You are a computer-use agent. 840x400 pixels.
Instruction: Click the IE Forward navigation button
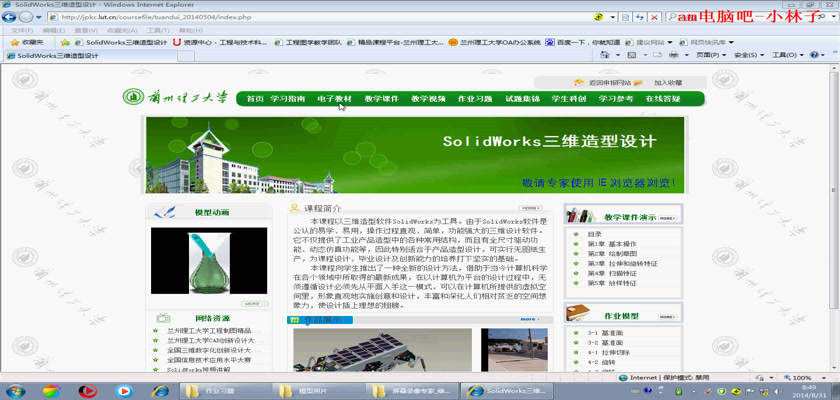click(26, 17)
